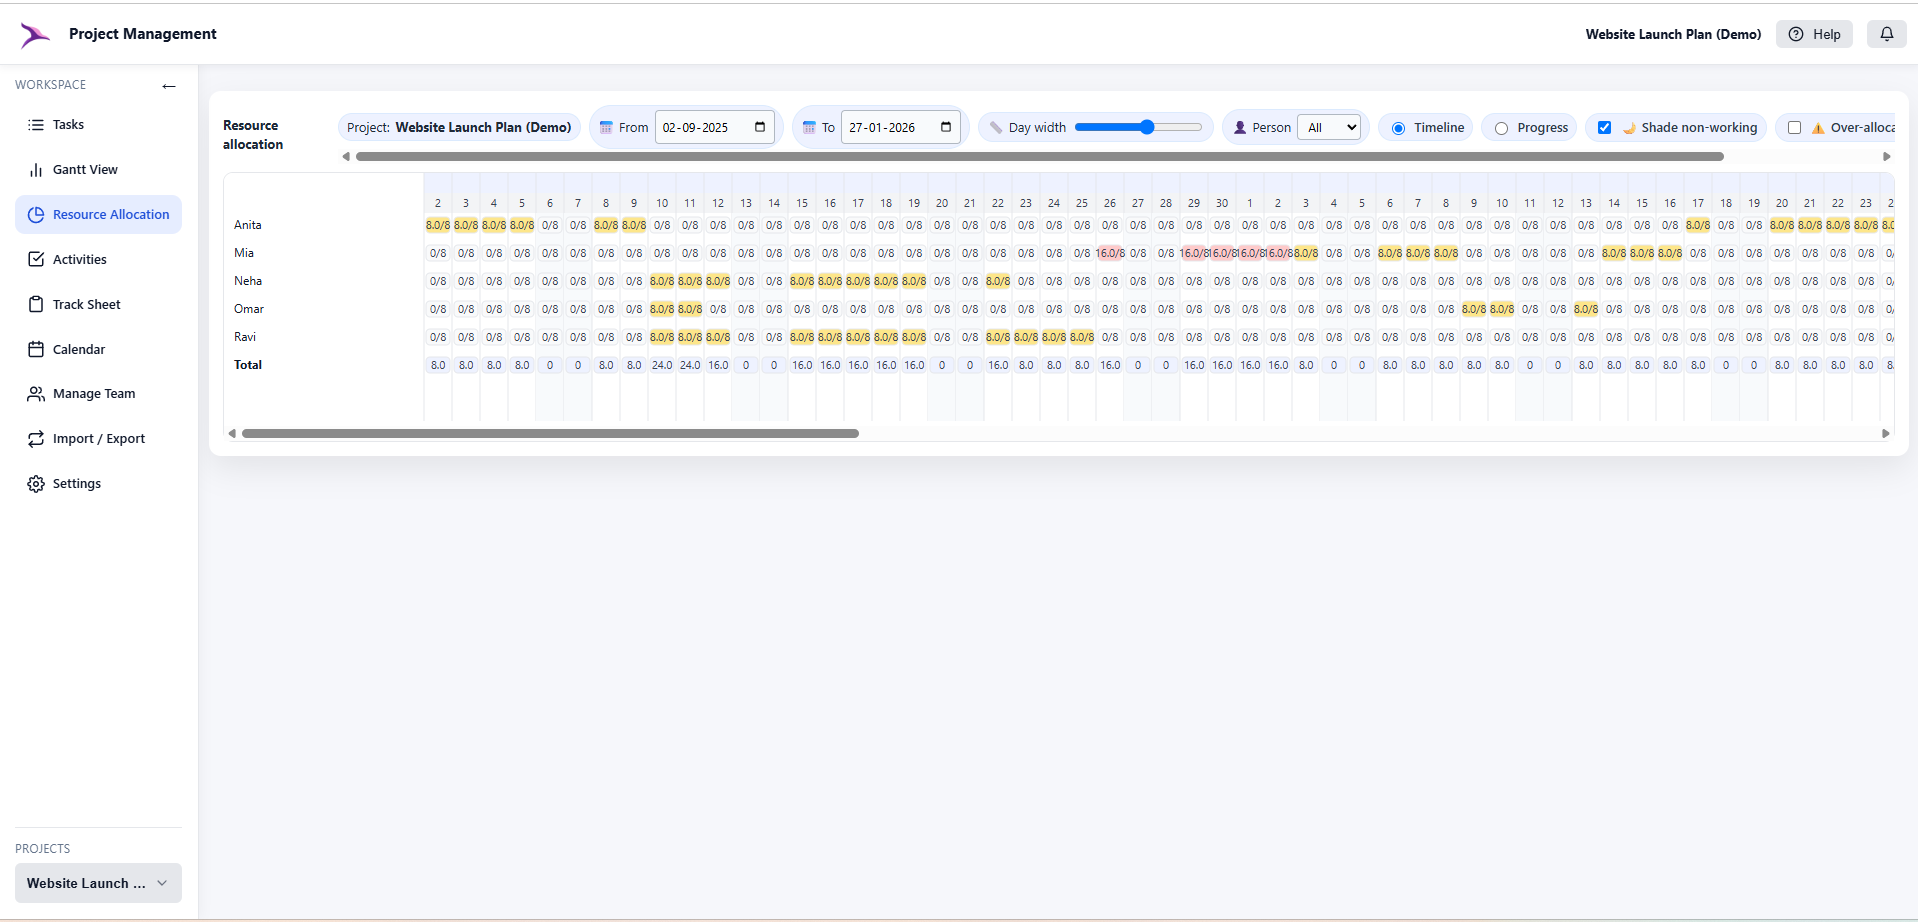Open the Manage Team section

(x=94, y=393)
